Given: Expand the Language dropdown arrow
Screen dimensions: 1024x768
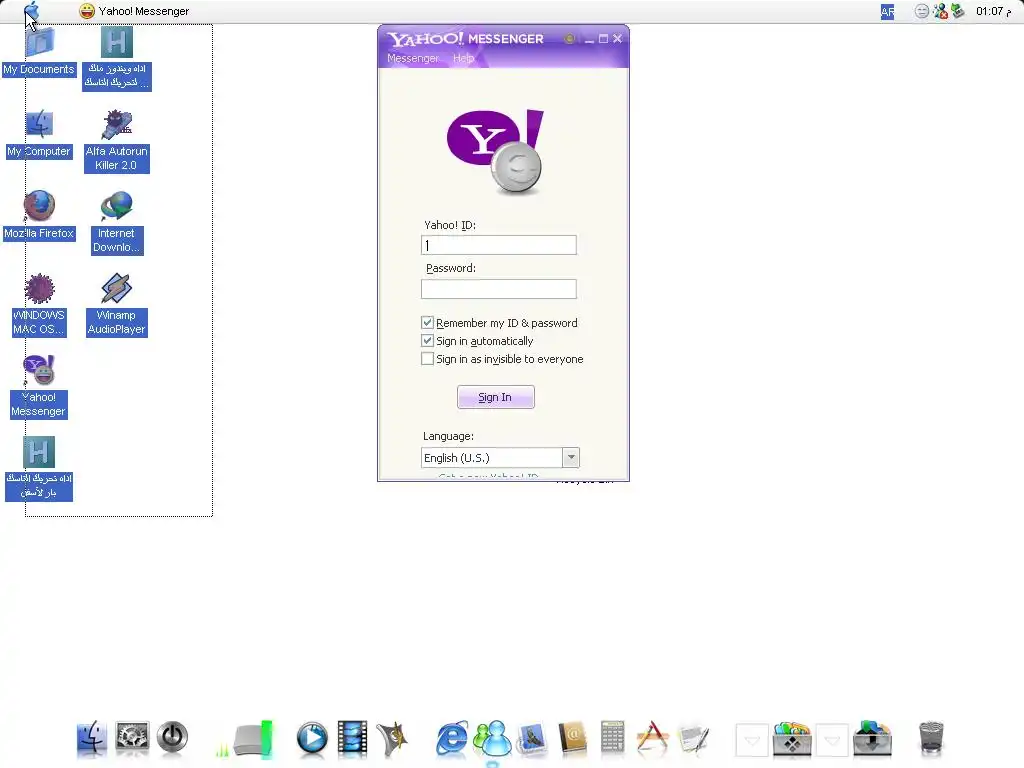Looking at the screenshot, I should click(x=571, y=458).
